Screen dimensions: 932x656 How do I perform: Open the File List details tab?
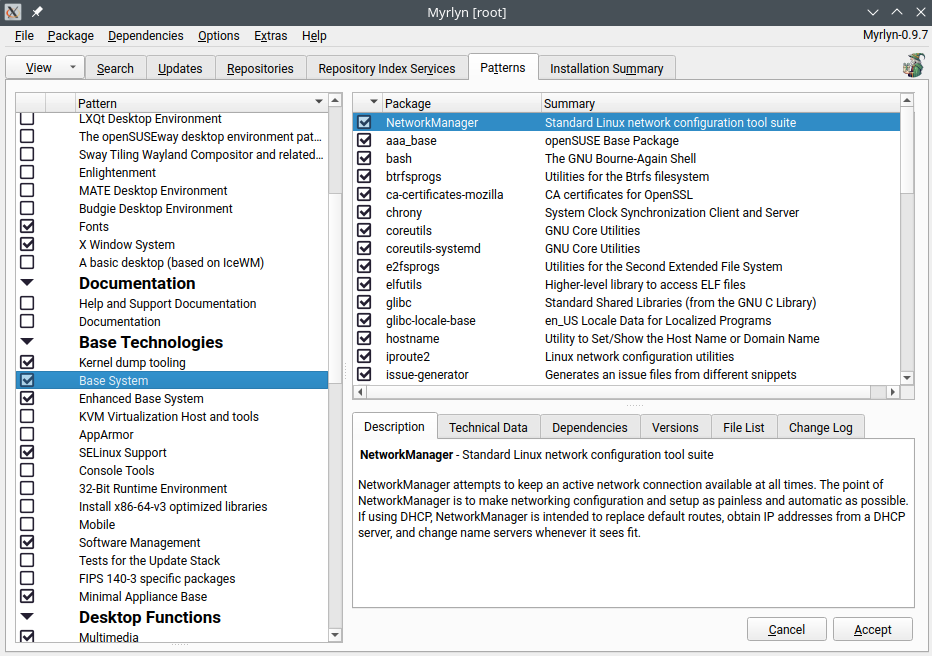pyautogui.click(x=743, y=427)
